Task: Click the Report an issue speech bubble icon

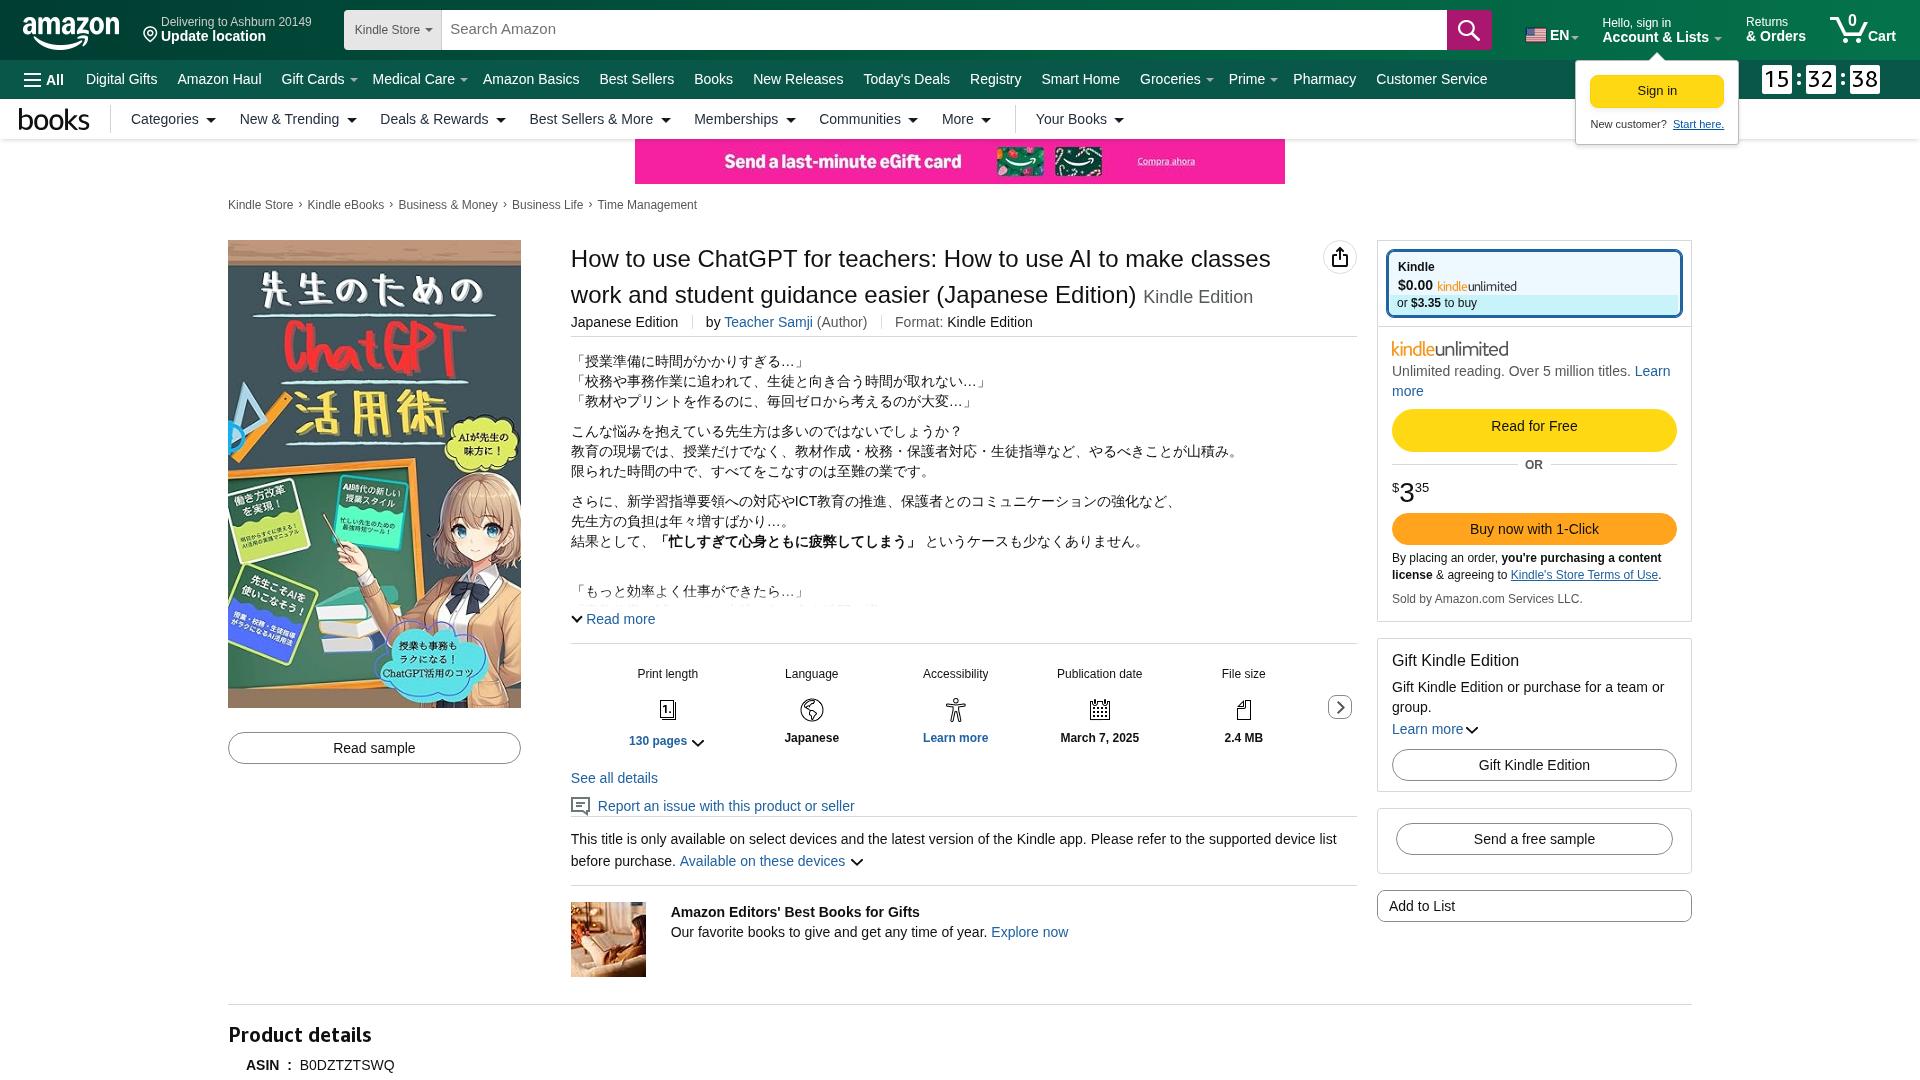Action: 580,806
